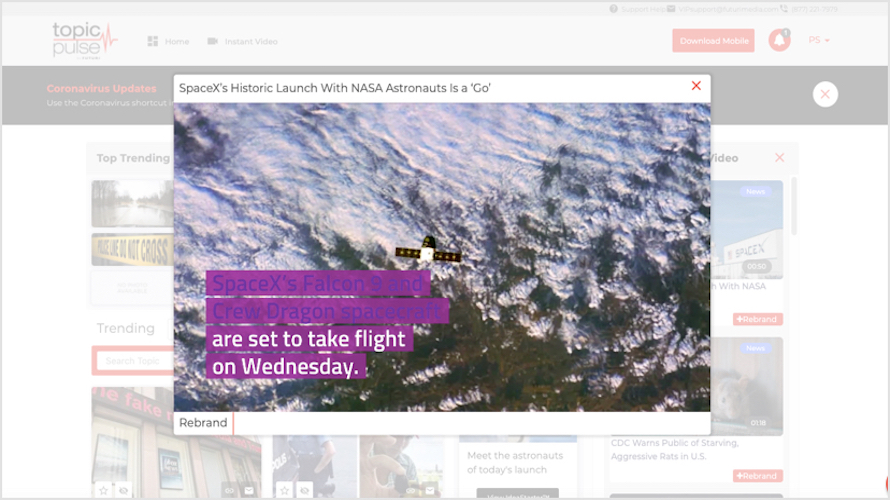Screen dimensions: 890x500
Task: Hide the police officer story card
Action: tap(304, 490)
